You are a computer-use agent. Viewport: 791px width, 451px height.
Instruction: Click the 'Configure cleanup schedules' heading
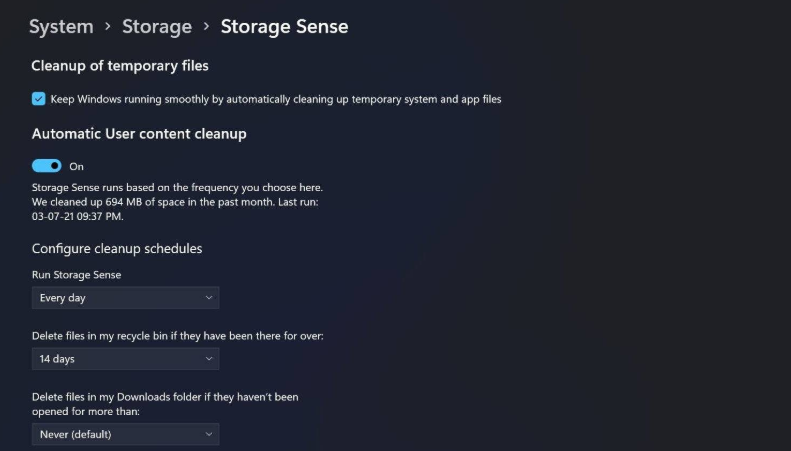(117, 248)
